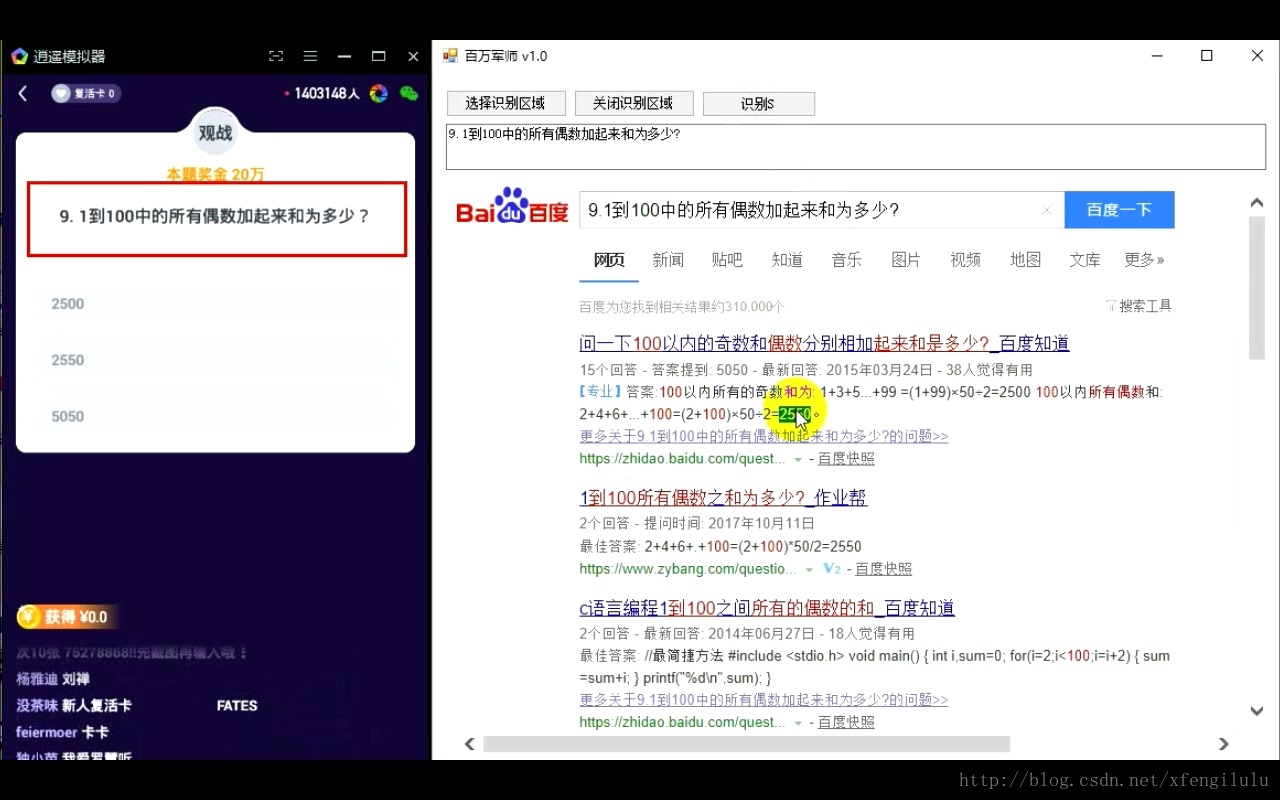Click the first zhidao.baidu.com/quest URL

tap(683, 459)
